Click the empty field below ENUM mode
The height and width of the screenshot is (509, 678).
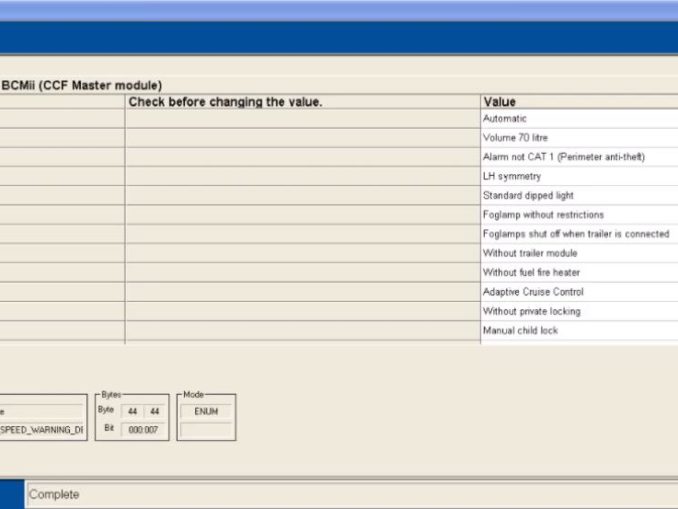[x=206, y=430]
